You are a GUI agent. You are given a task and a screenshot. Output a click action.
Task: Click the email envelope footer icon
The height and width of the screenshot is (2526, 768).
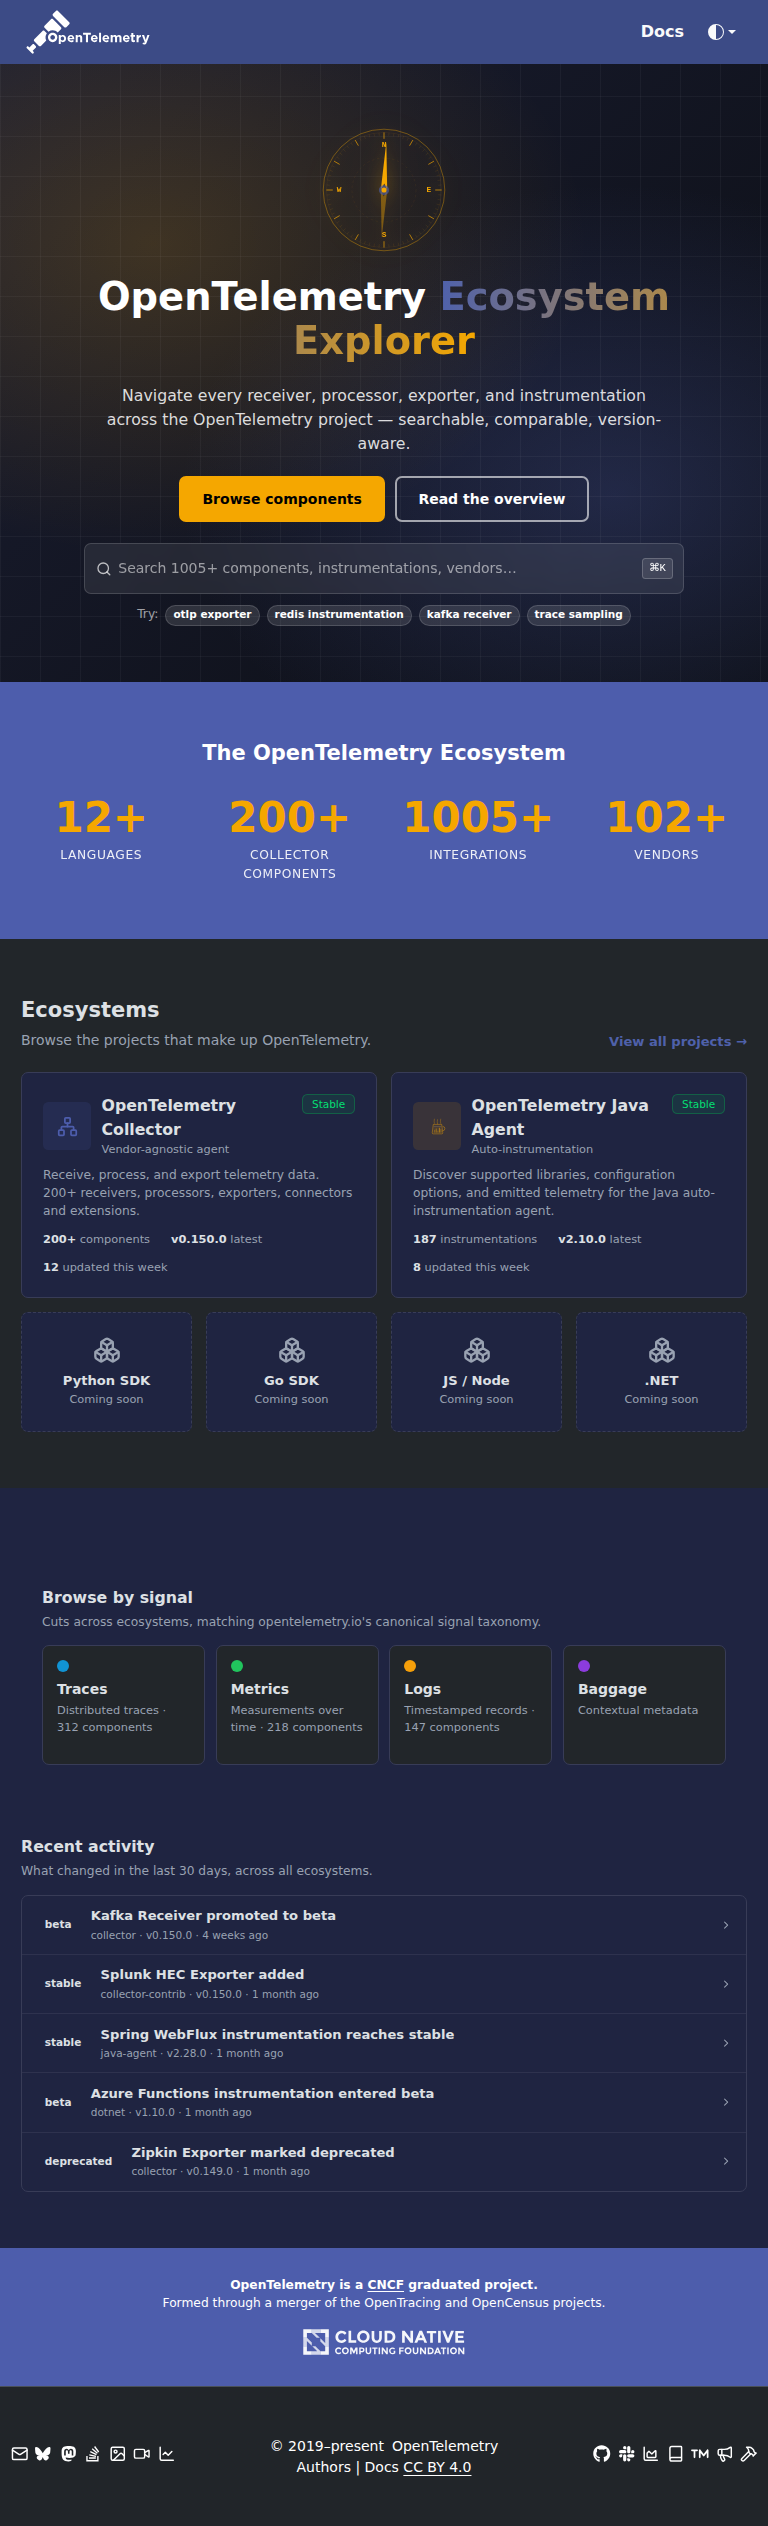click(19, 2453)
